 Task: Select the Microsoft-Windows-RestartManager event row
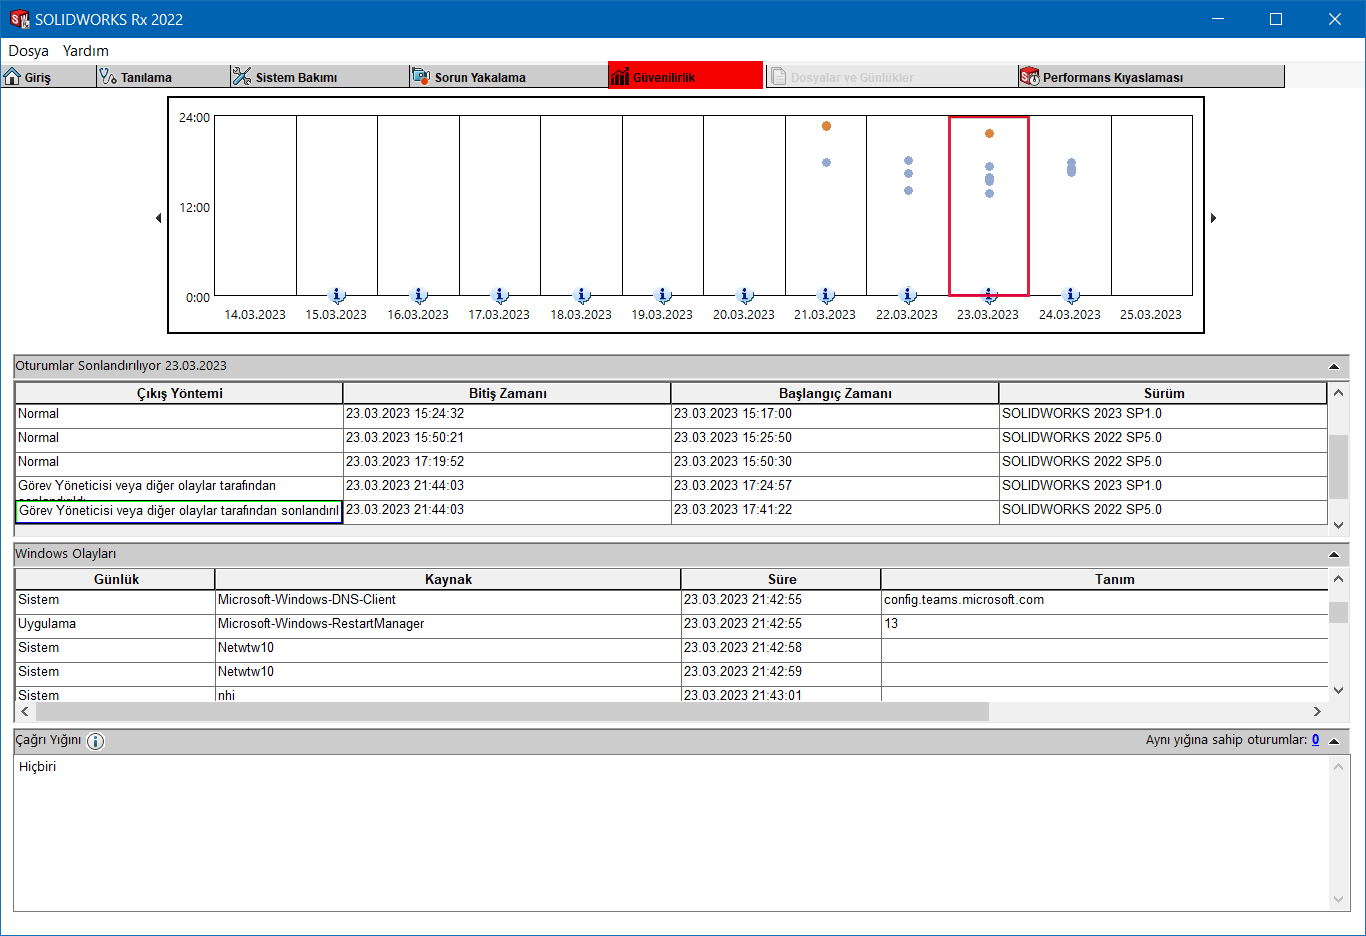click(x=671, y=624)
